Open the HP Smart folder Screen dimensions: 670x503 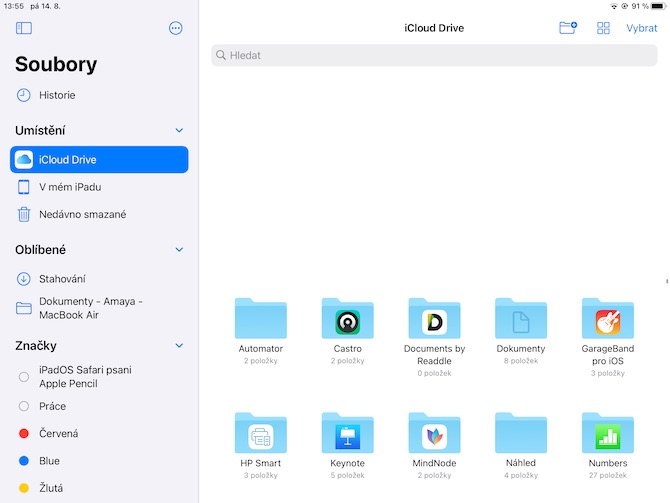click(x=261, y=433)
